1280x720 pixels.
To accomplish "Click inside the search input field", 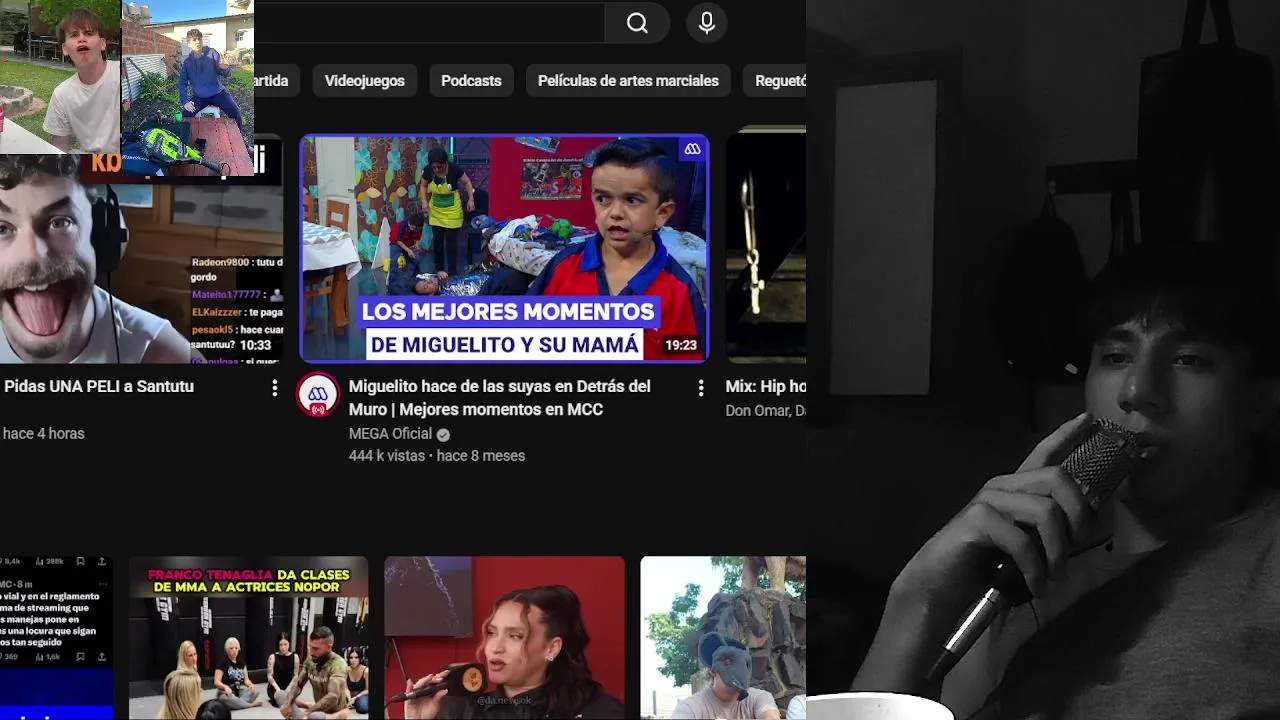I will pos(430,23).
